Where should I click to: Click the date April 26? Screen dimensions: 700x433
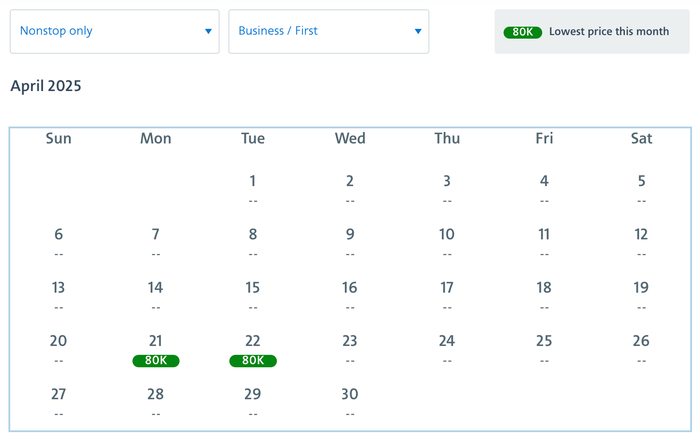pos(642,341)
